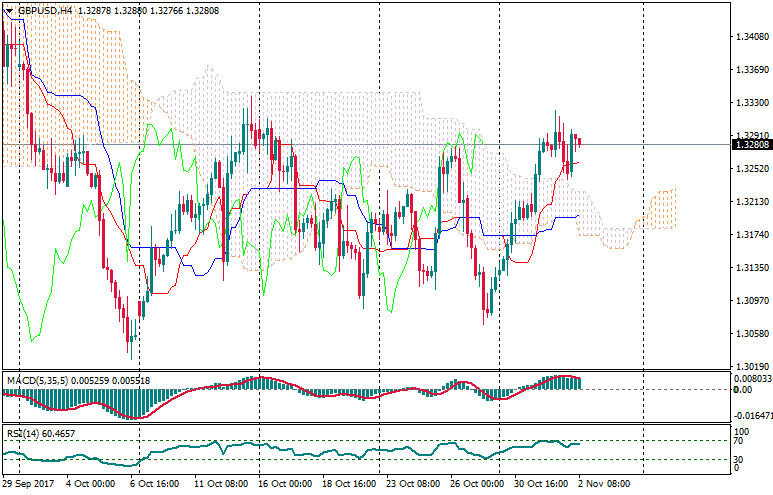Click the 29 Sep 2017 date label
Viewport: 773px width, 495px height.
click(27, 483)
